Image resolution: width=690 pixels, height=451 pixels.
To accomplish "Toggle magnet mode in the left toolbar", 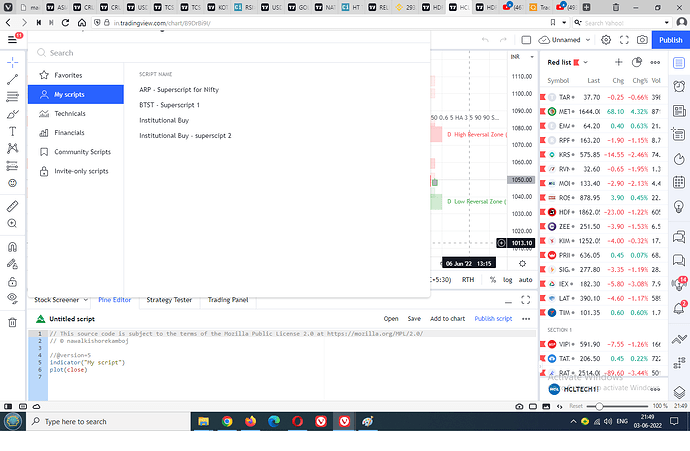I will coord(12,247).
